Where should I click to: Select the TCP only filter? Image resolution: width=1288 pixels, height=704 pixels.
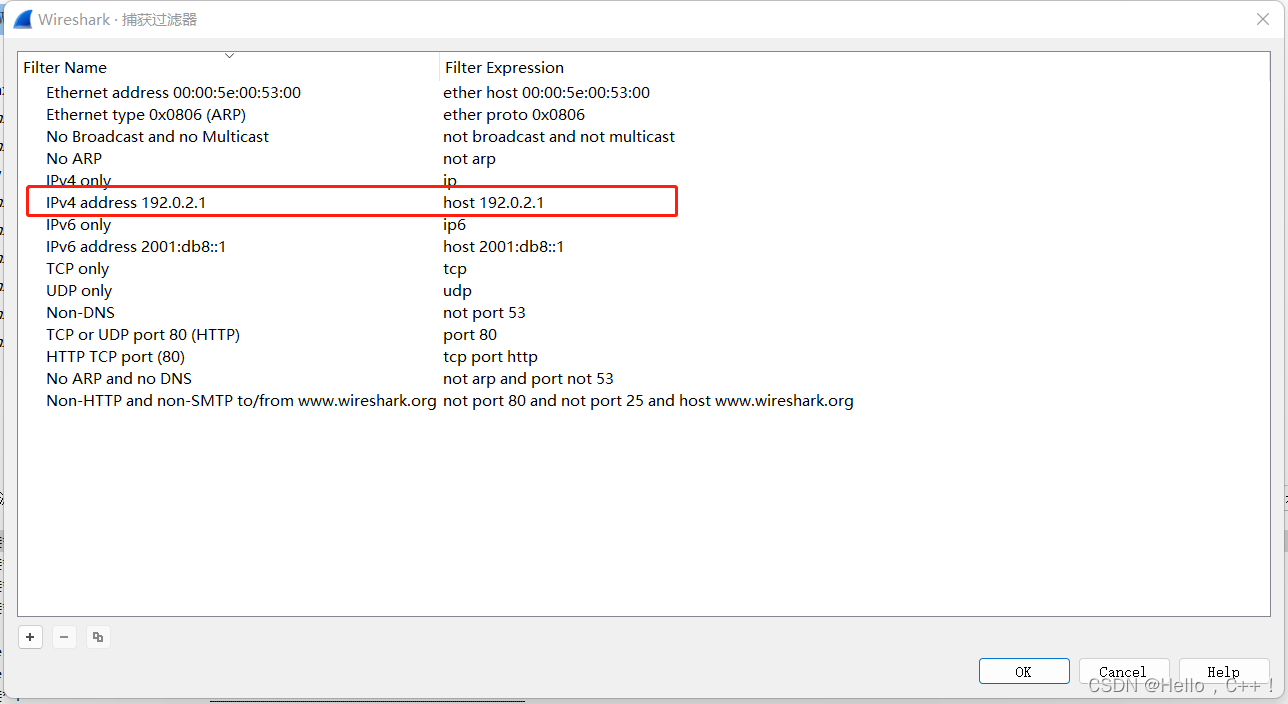[77, 268]
